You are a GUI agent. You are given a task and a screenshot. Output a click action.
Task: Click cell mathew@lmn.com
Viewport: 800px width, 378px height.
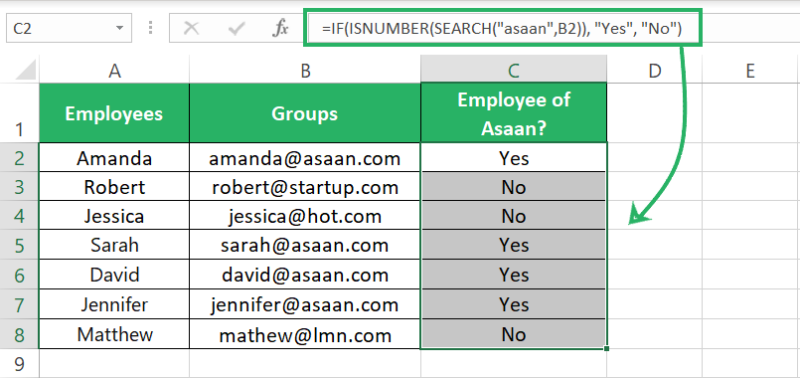[x=305, y=335]
